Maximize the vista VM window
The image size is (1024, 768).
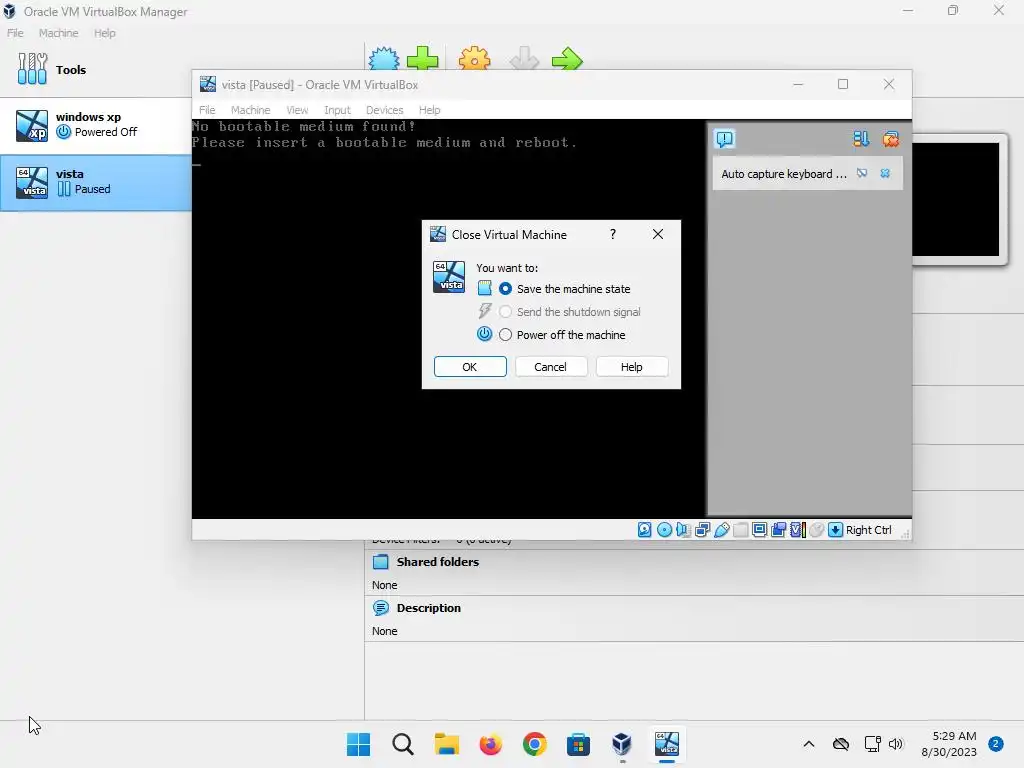(x=843, y=84)
